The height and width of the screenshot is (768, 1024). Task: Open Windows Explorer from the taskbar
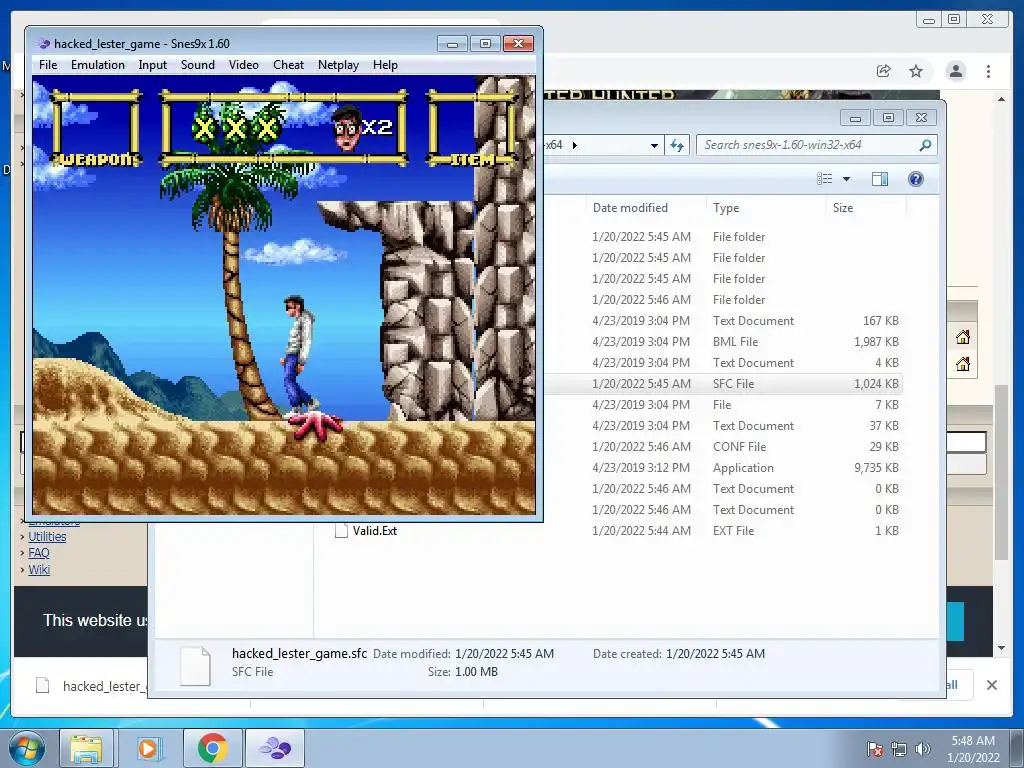(x=86, y=748)
